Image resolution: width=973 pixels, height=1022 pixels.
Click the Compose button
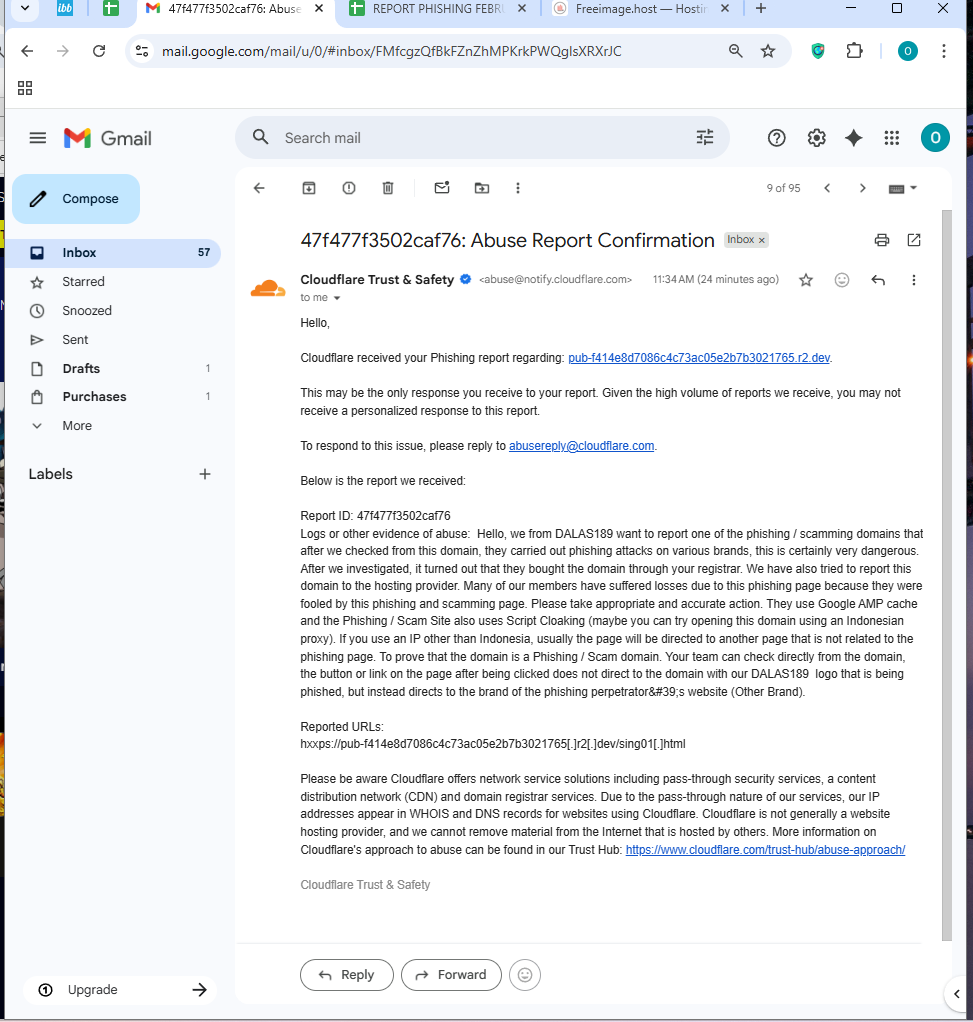(76, 199)
